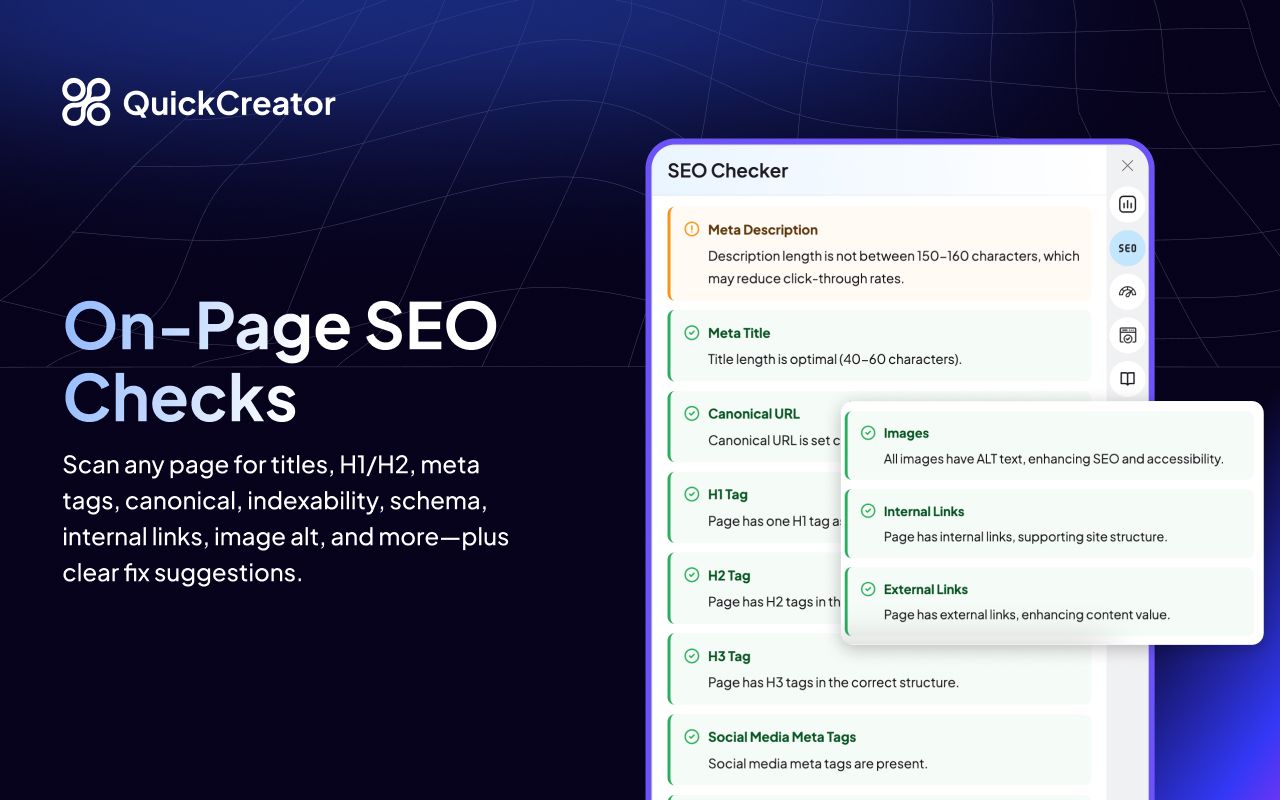Open the documentation book icon
The height and width of the screenshot is (800, 1280).
pyautogui.click(x=1126, y=378)
